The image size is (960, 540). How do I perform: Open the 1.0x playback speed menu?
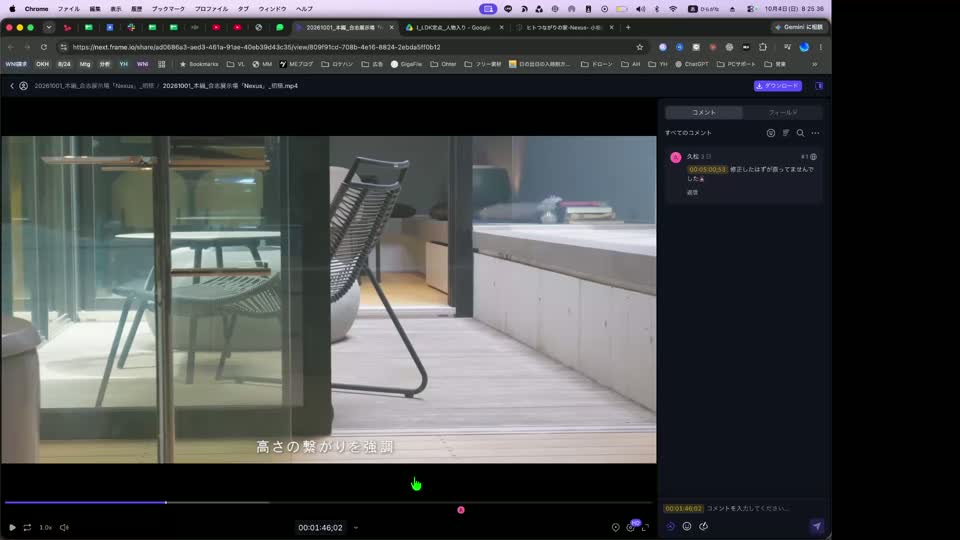(x=46, y=527)
